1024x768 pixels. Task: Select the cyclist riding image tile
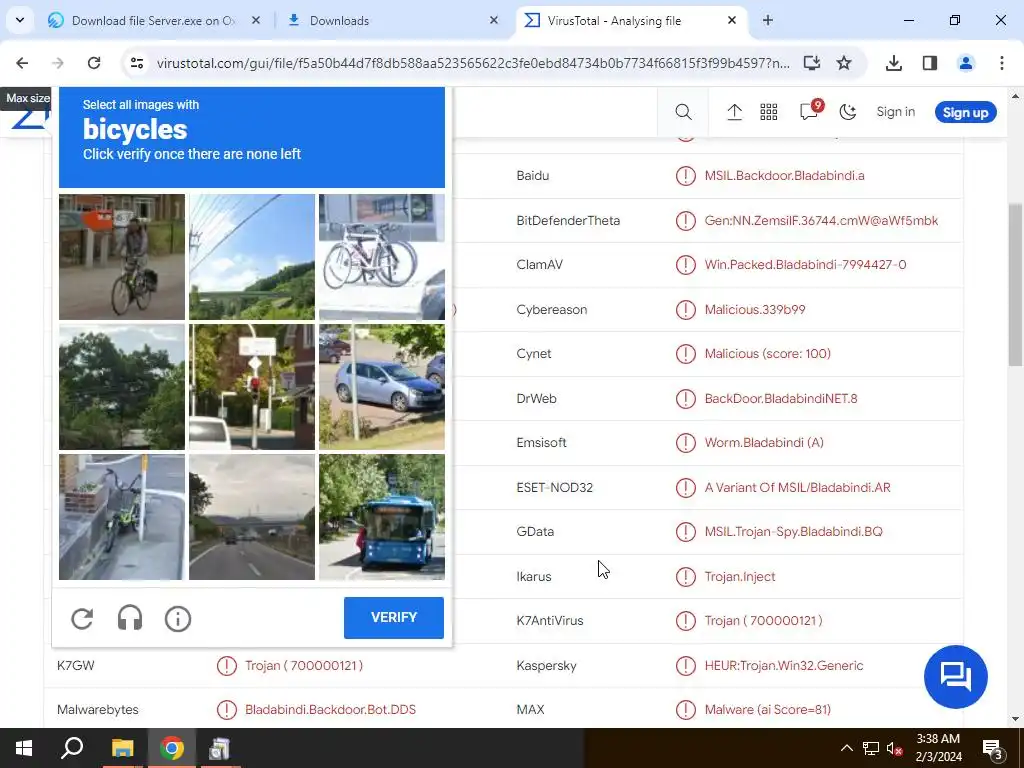tap(122, 257)
